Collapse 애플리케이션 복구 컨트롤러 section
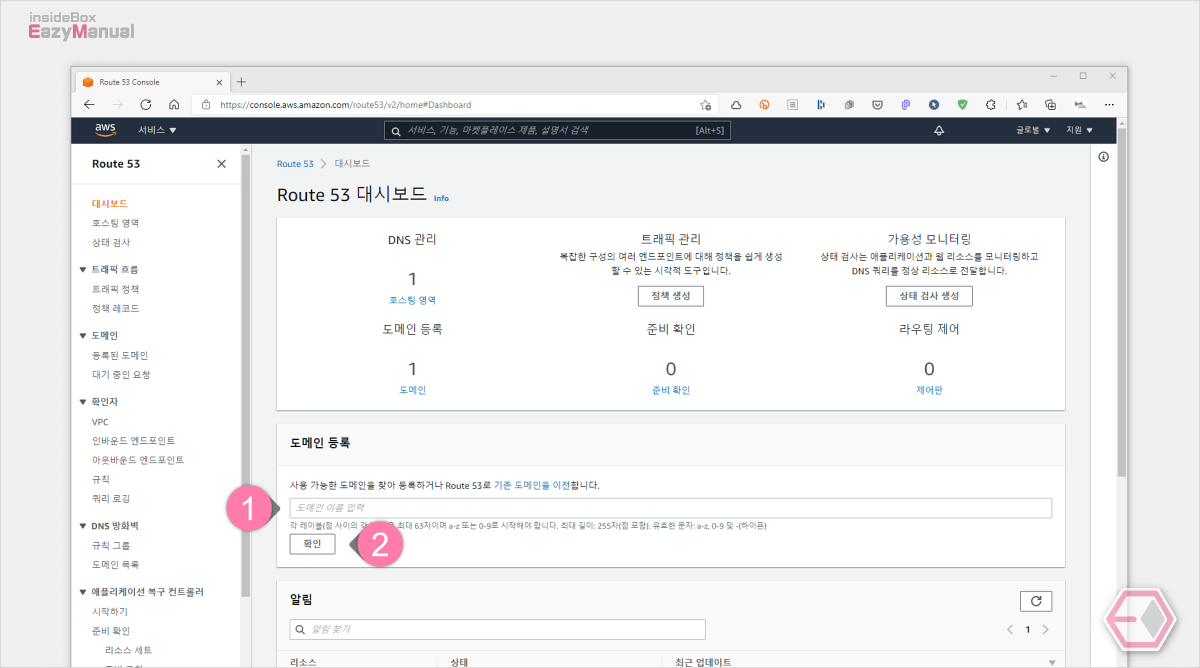This screenshot has width=1200, height=668. pyautogui.click(x=83, y=592)
